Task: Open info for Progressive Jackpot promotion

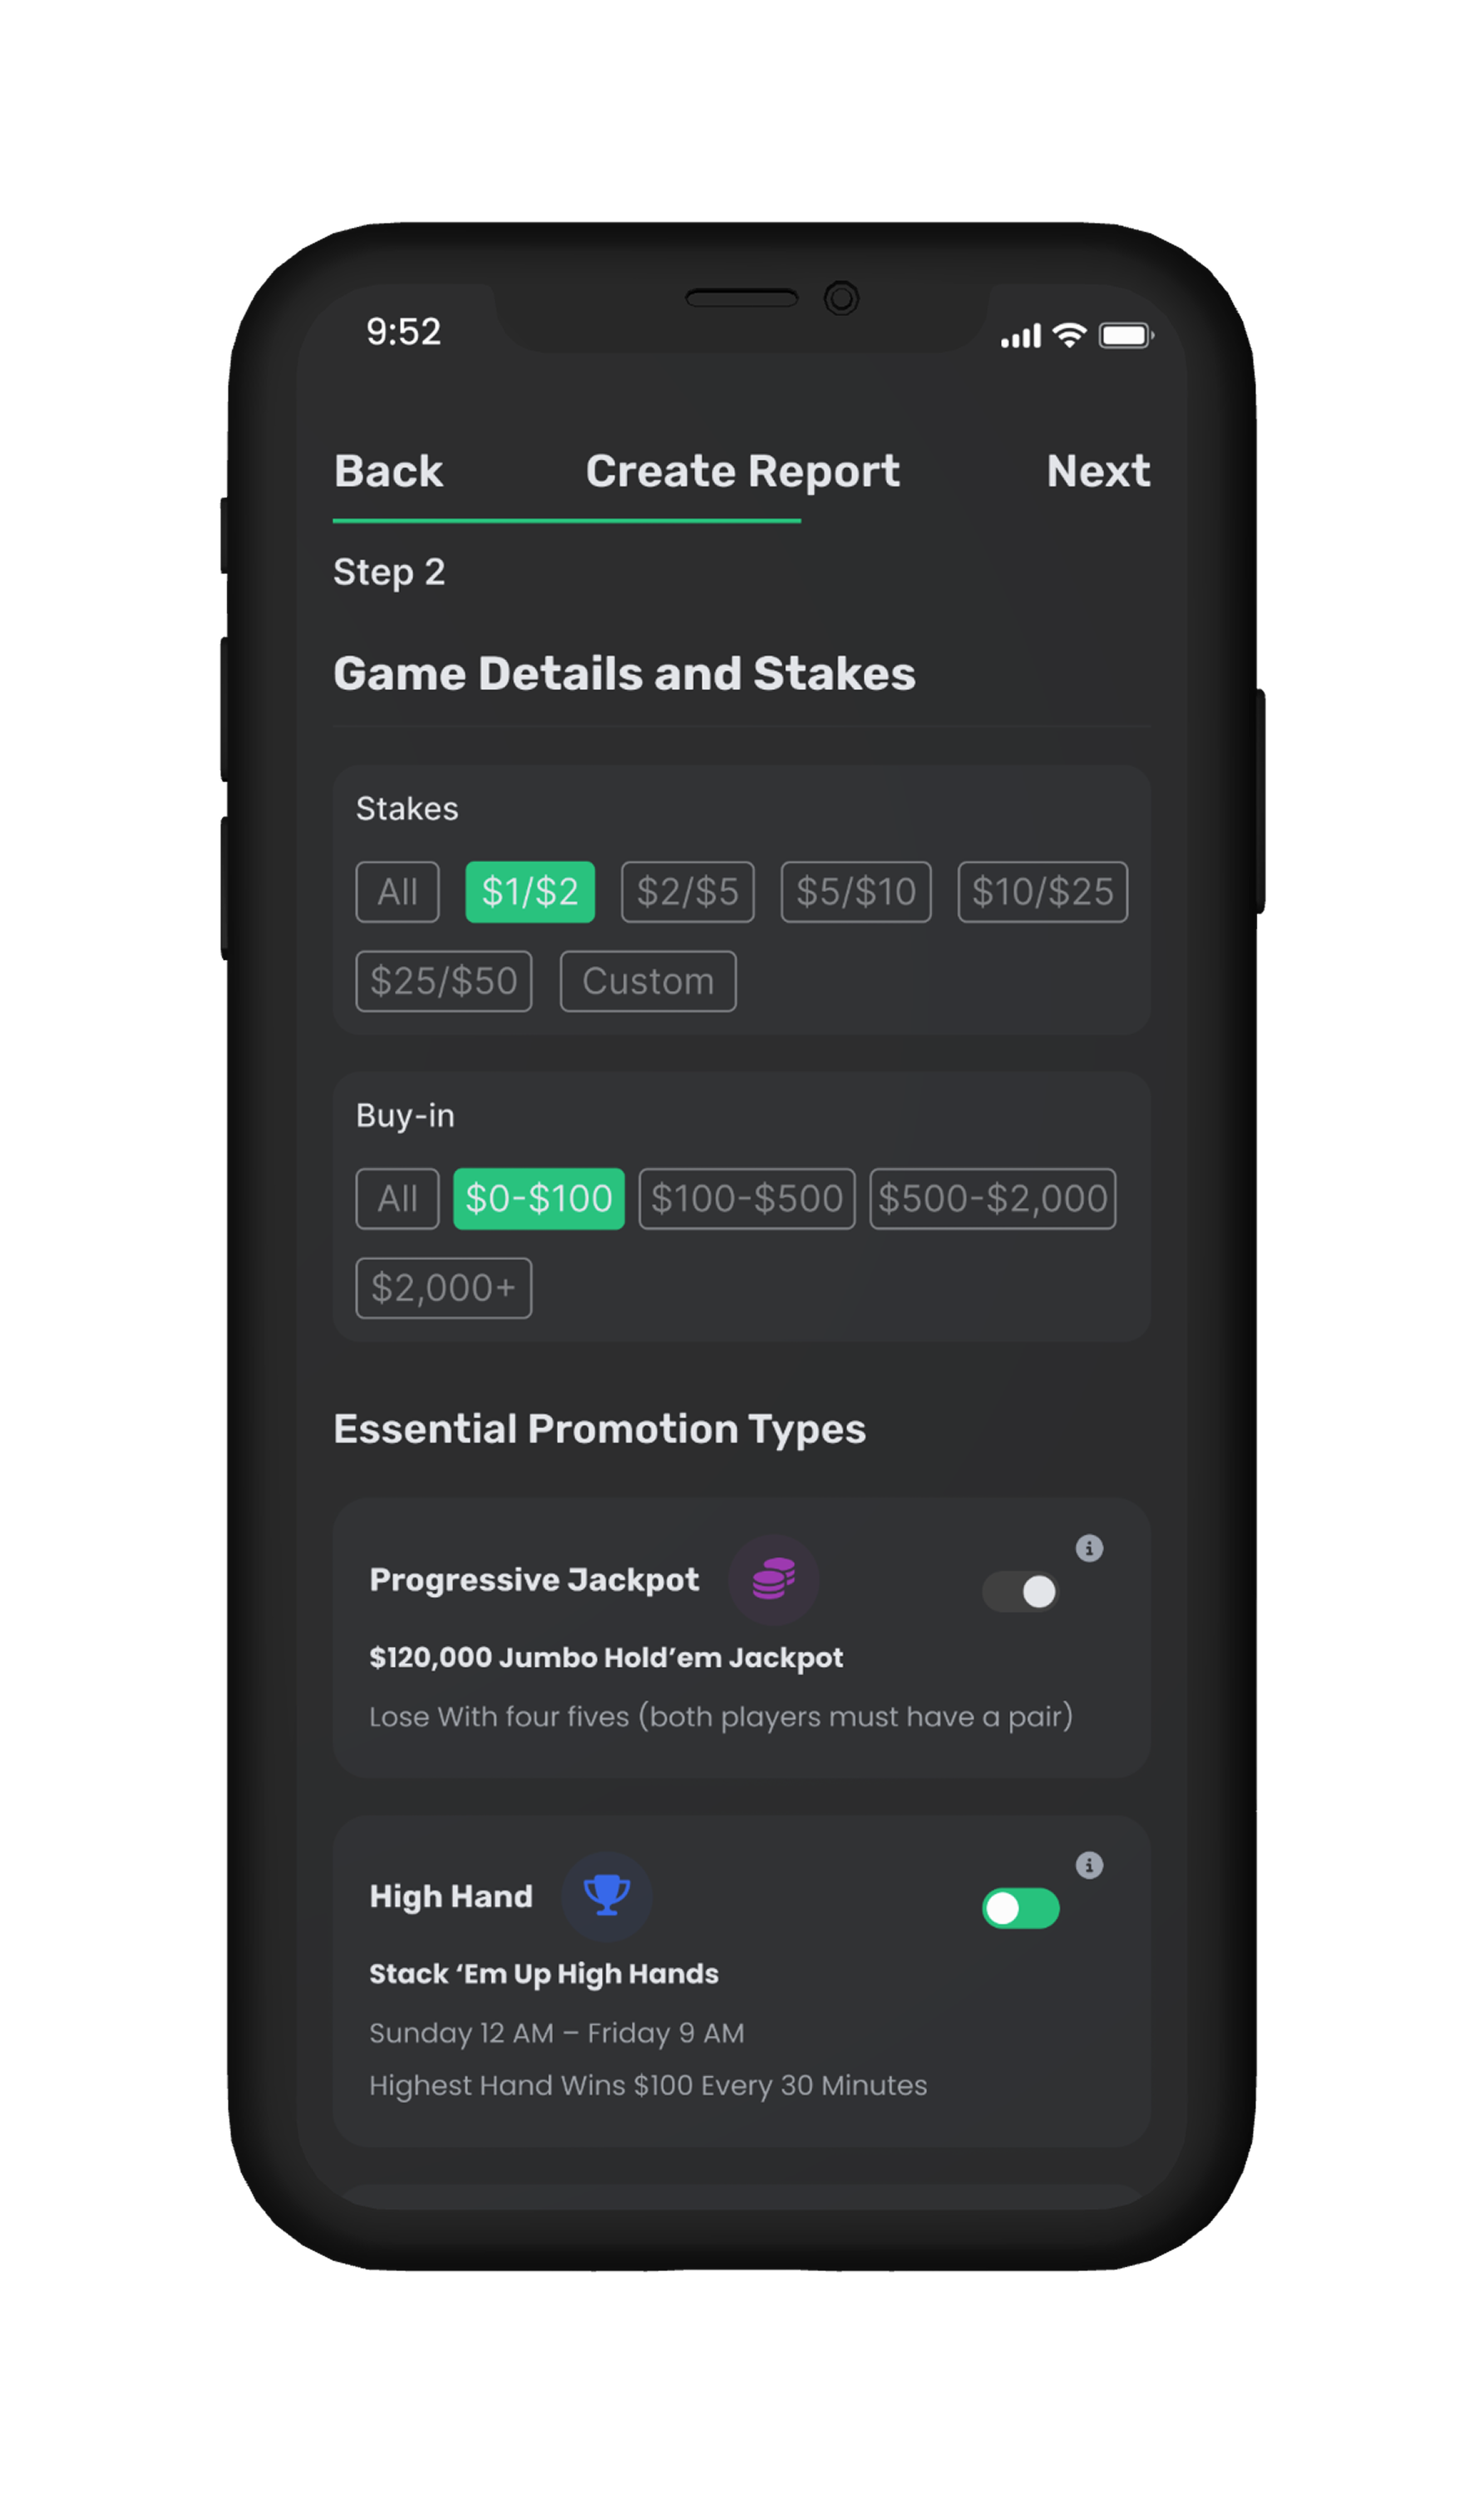Action: 1089,1548
